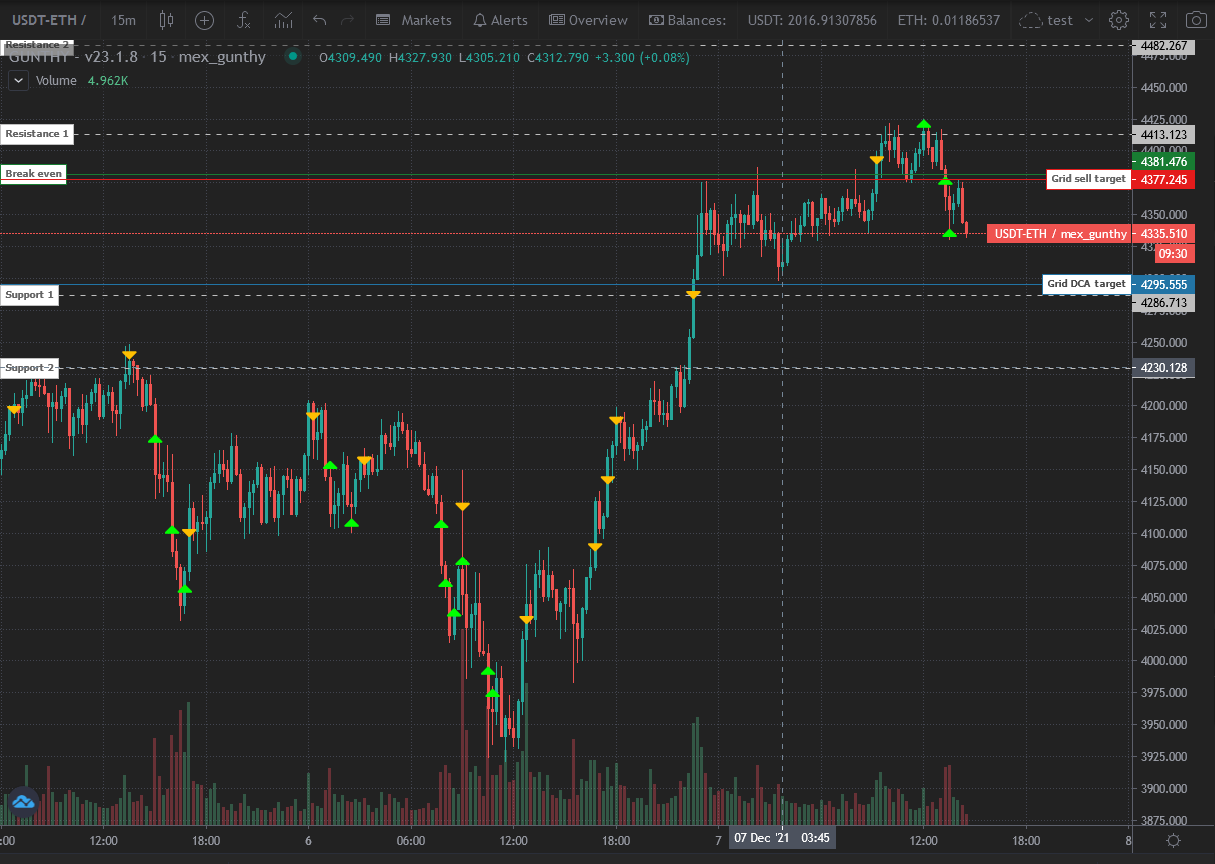Click the 4230.128 support price label
Viewport: 1215px width, 864px height.
(x=1163, y=368)
